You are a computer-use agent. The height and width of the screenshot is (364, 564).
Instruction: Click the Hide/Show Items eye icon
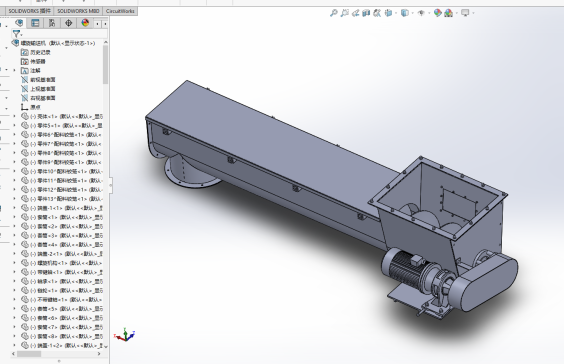(421, 13)
